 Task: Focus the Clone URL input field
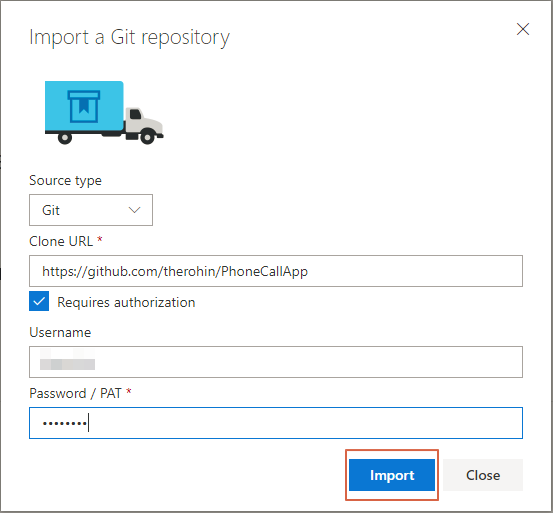coord(276,271)
